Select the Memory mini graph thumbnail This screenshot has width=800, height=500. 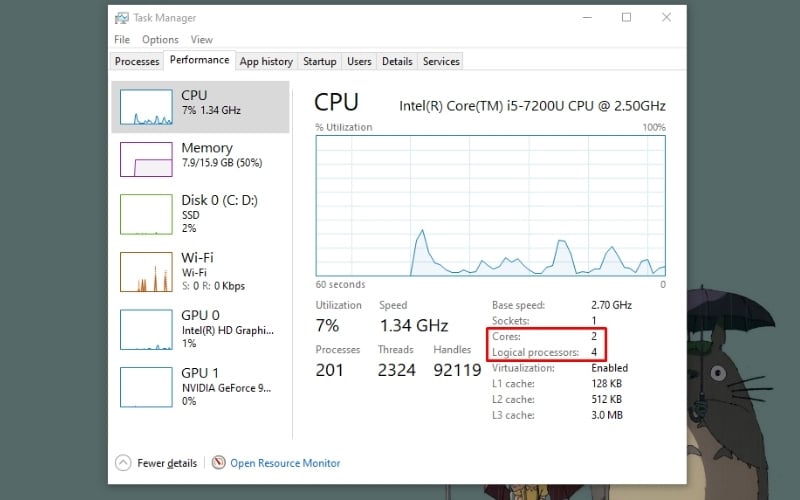tap(146, 160)
